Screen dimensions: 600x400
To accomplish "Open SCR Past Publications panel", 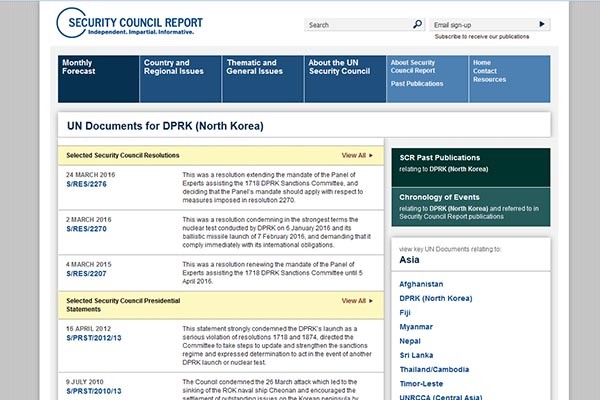I will [x=471, y=168].
